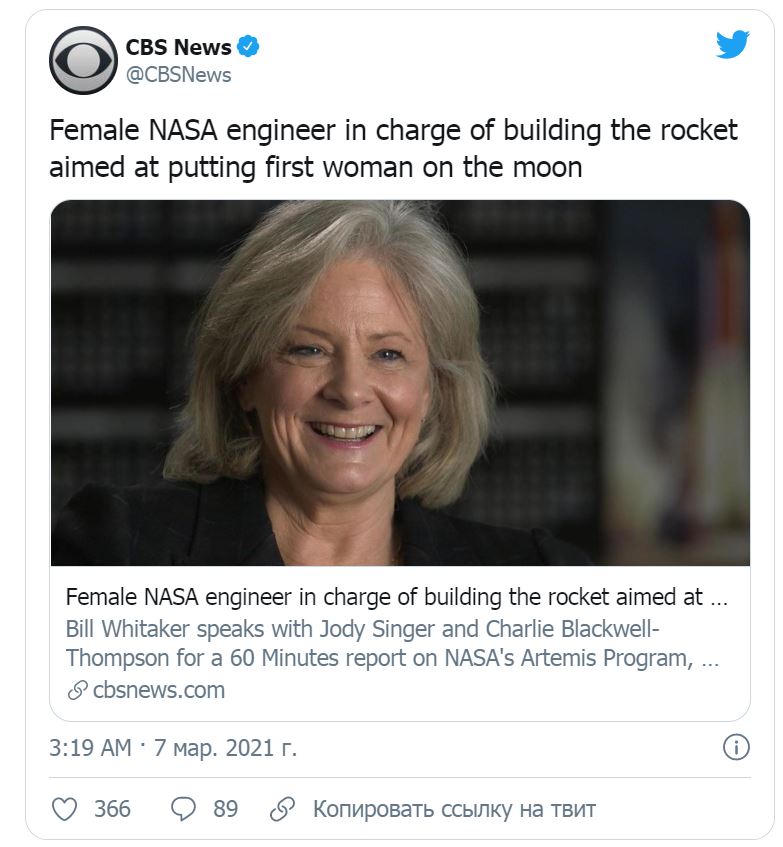Click the CBS News eye logo avatar
The width and height of the screenshot is (783, 847).
coord(83,60)
